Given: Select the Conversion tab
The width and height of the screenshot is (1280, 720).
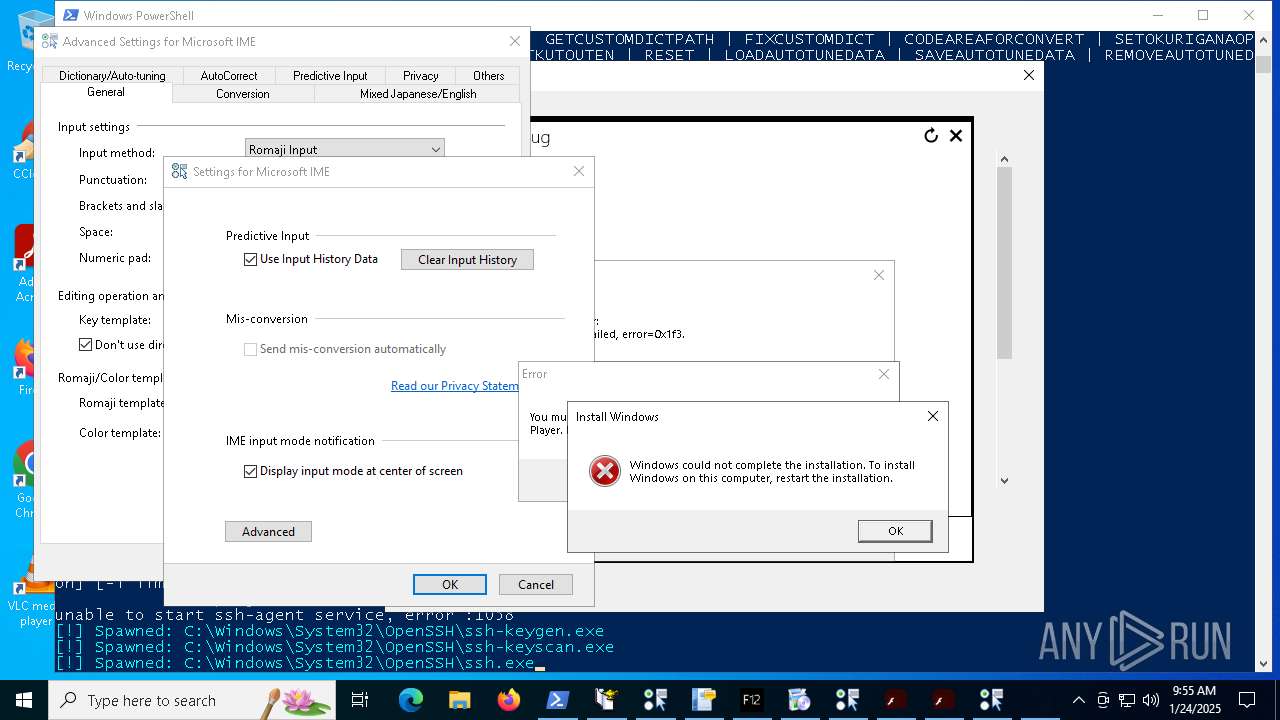Looking at the screenshot, I should tap(243, 93).
